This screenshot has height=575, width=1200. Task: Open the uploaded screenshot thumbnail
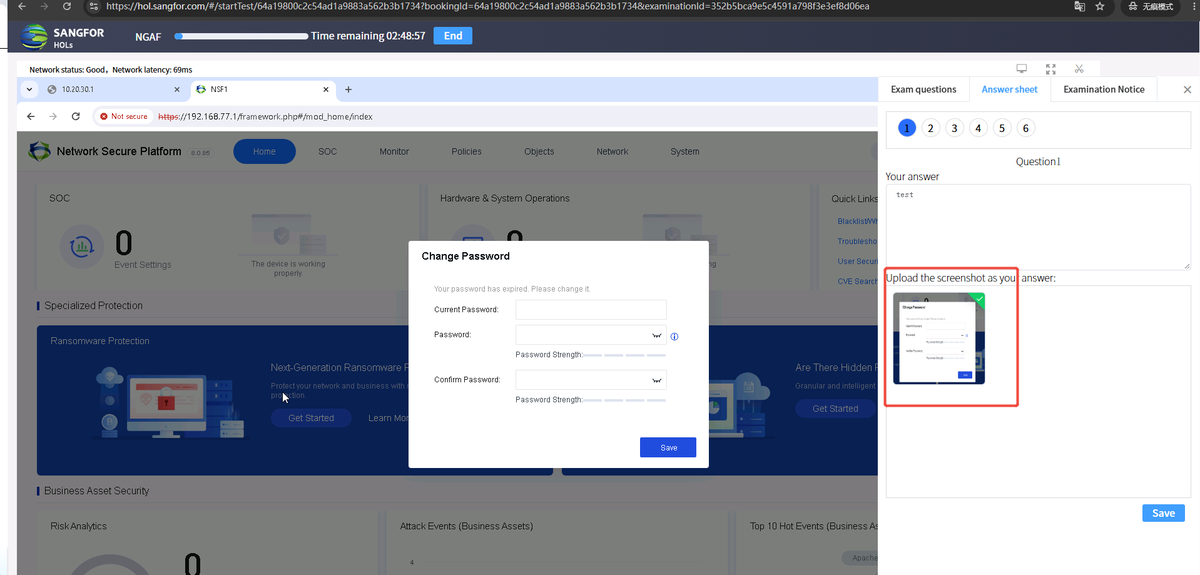(x=937, y=338)
